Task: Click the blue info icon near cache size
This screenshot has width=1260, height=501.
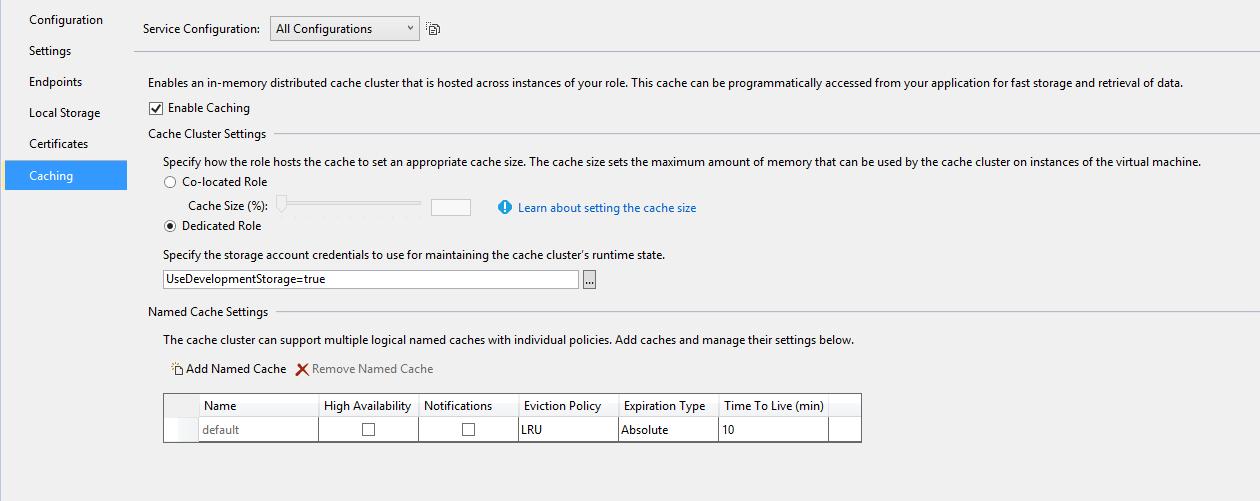Action: [505, 207]
